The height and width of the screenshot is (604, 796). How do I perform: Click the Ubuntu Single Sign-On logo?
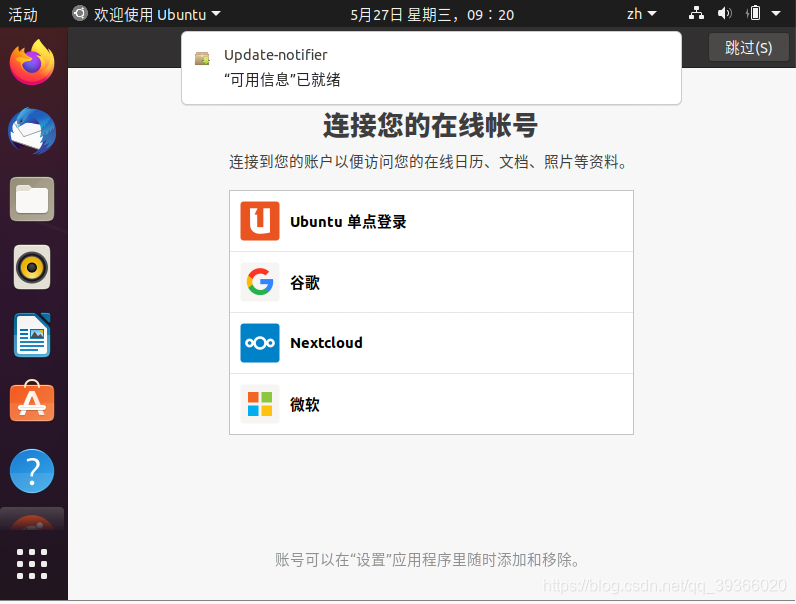(260, 221)
